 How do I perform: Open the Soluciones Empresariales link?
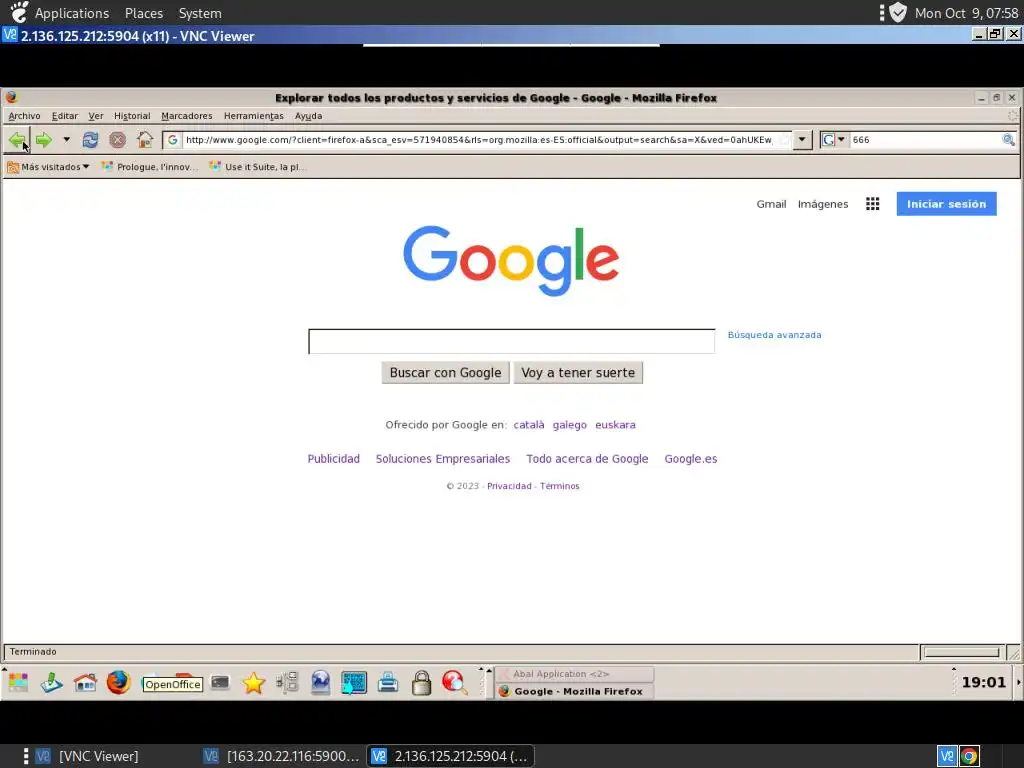point(443,458)
